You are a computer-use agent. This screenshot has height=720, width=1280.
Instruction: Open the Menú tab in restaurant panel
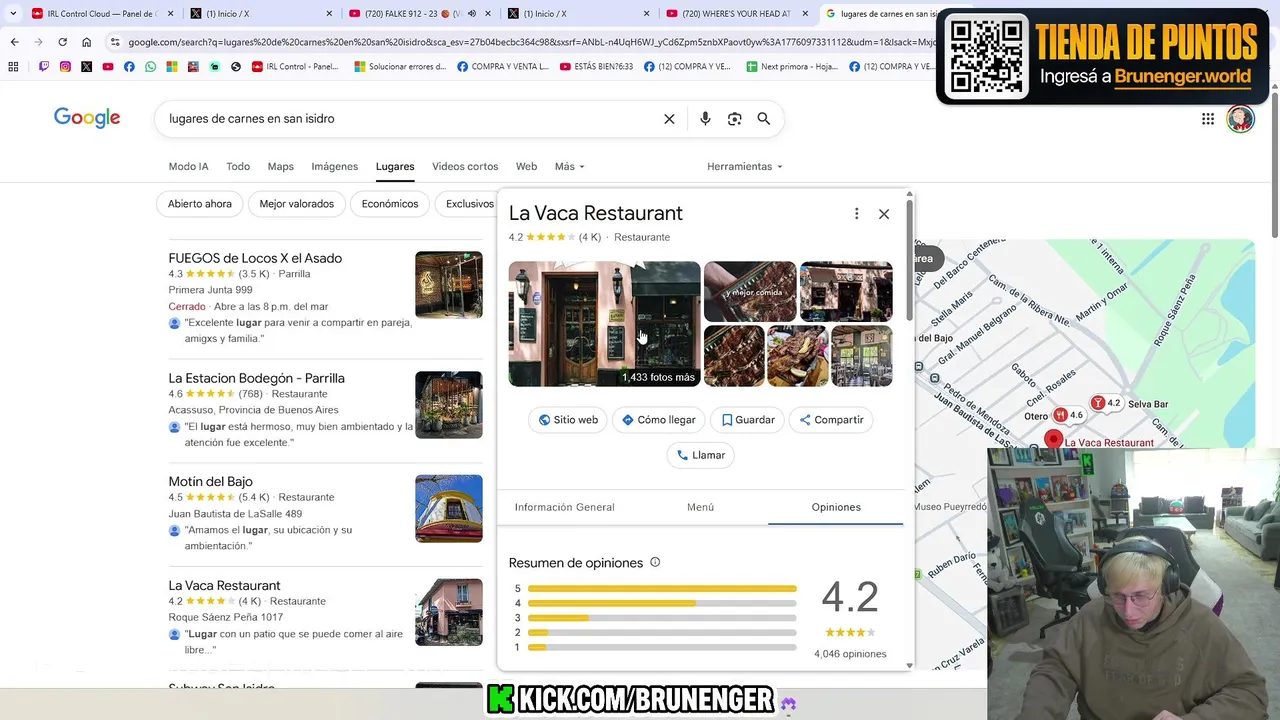click(700, 507)
